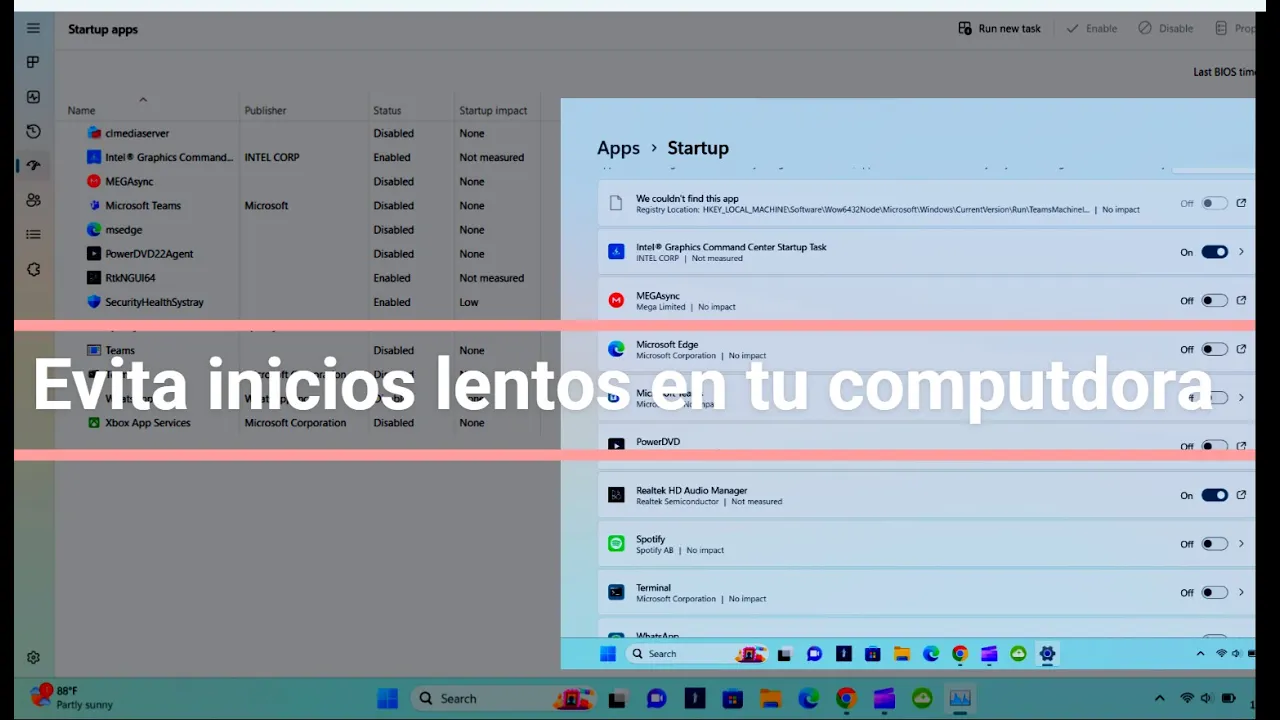This screenshot has width=1280, height=720.
Task: Open weather widget showing 88°F Partly sunny
Action: click(71, 697)
